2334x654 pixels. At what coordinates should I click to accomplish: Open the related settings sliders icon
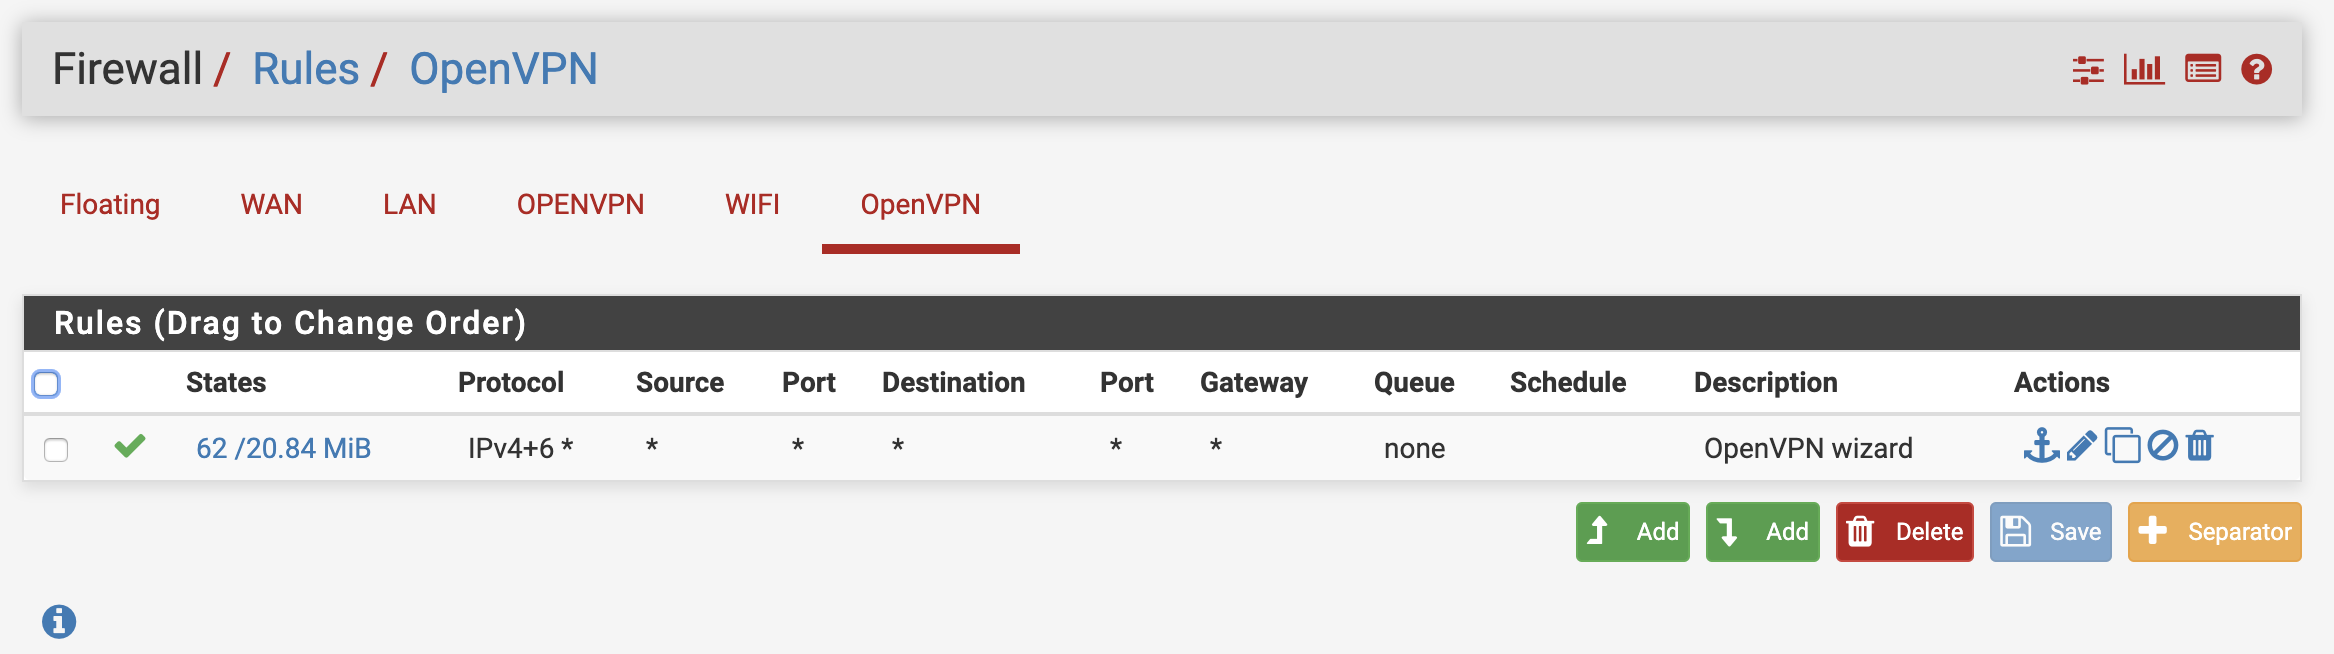point(2088,70)
